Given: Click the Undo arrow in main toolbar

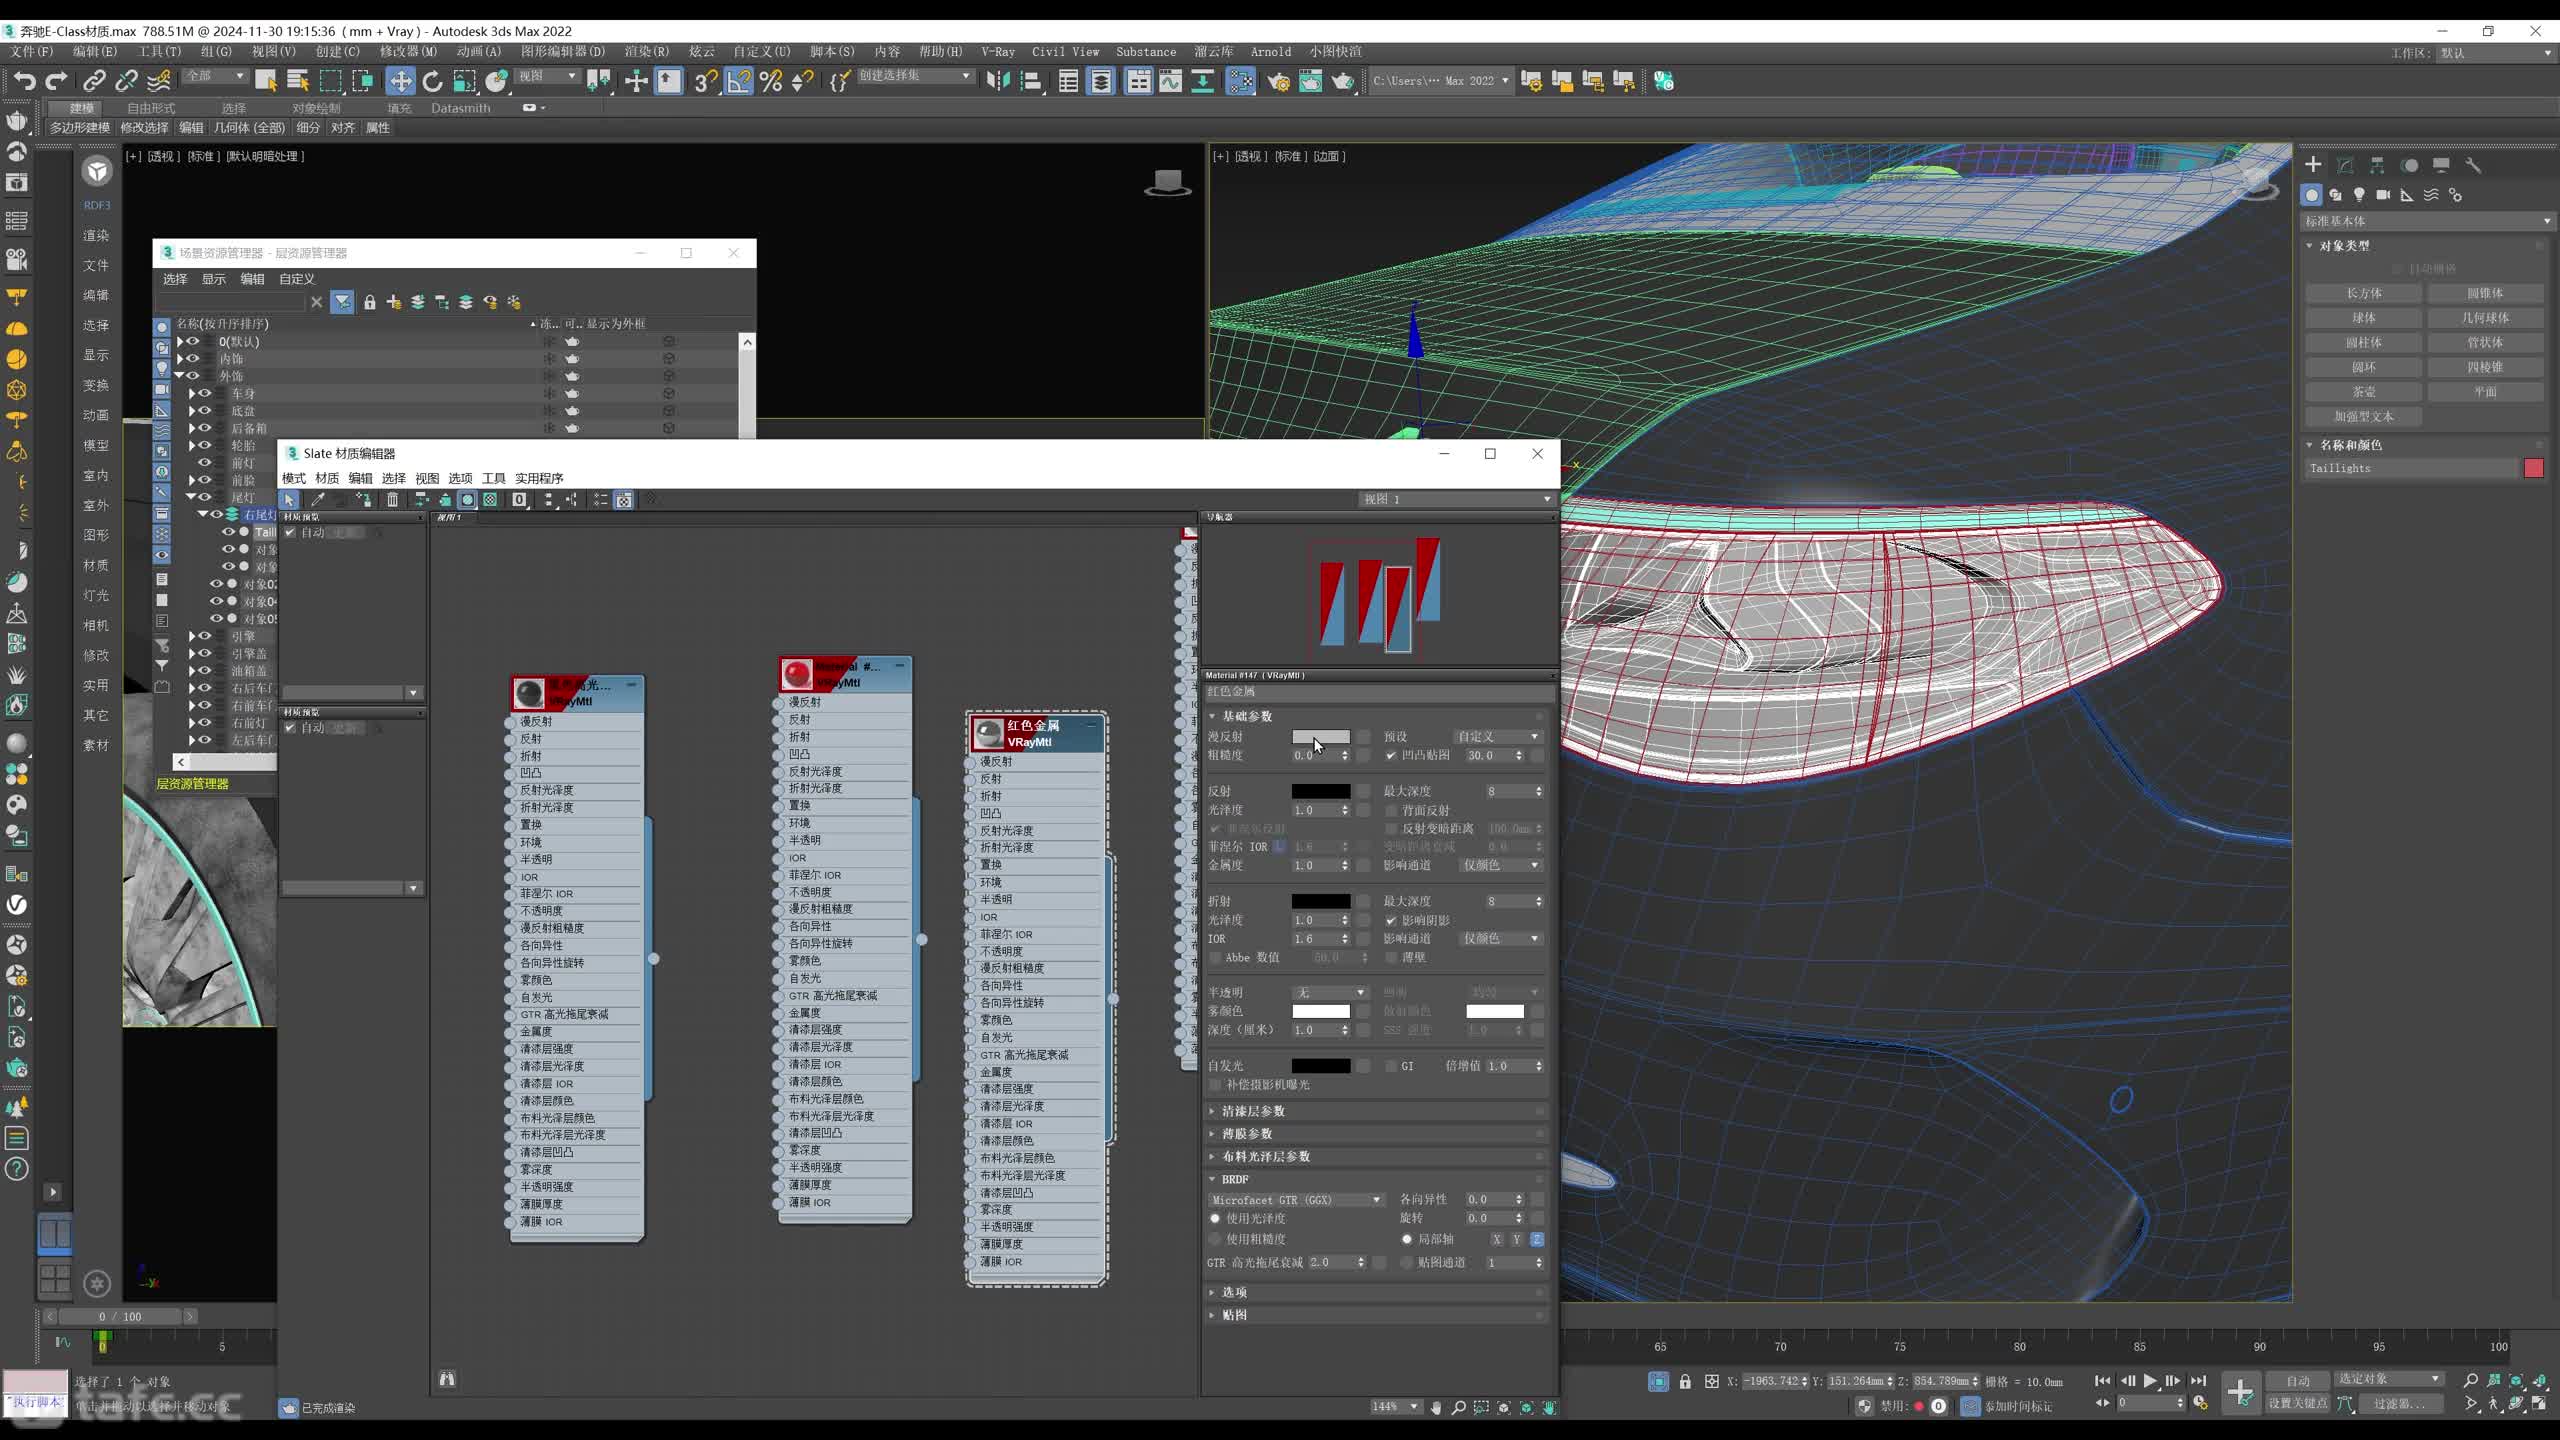Looking at the screenshot, I should pyautogui.click(x=24, y=81).
